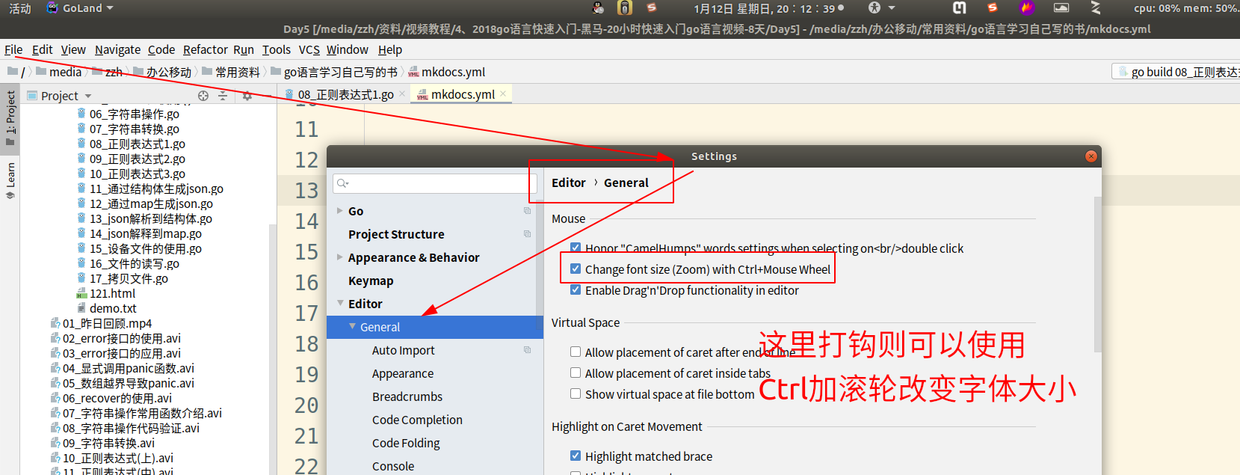Open the VCS menu

click(x=309, y=49)
